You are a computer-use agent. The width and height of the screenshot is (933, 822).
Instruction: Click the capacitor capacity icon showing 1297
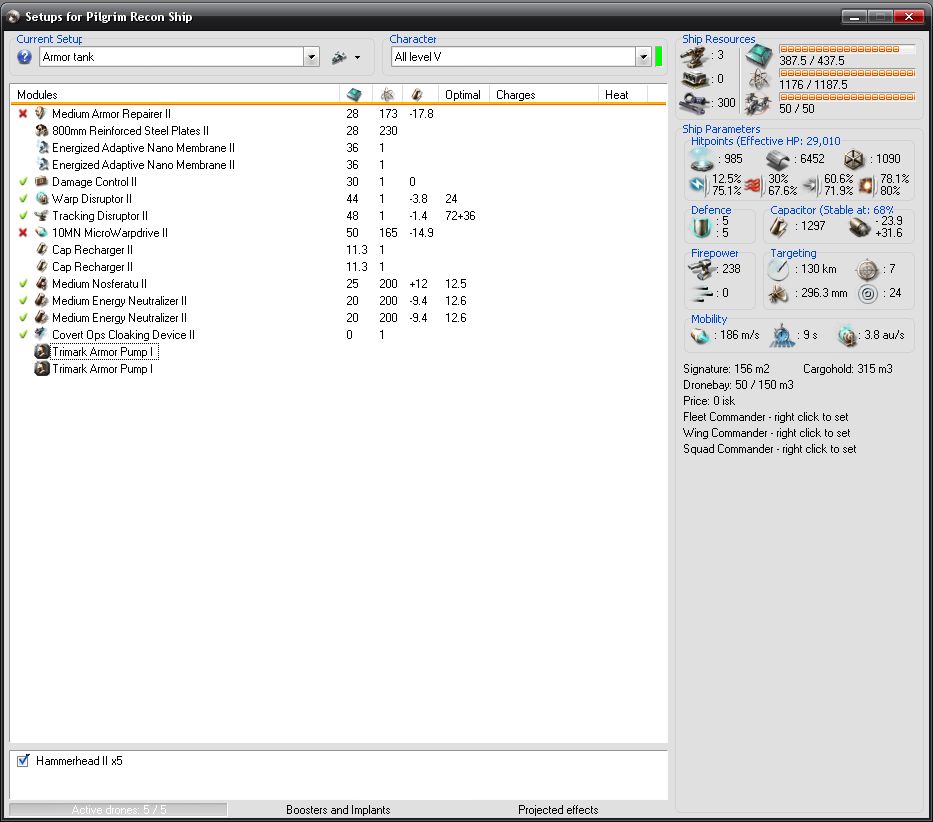[x=779, y=226]
